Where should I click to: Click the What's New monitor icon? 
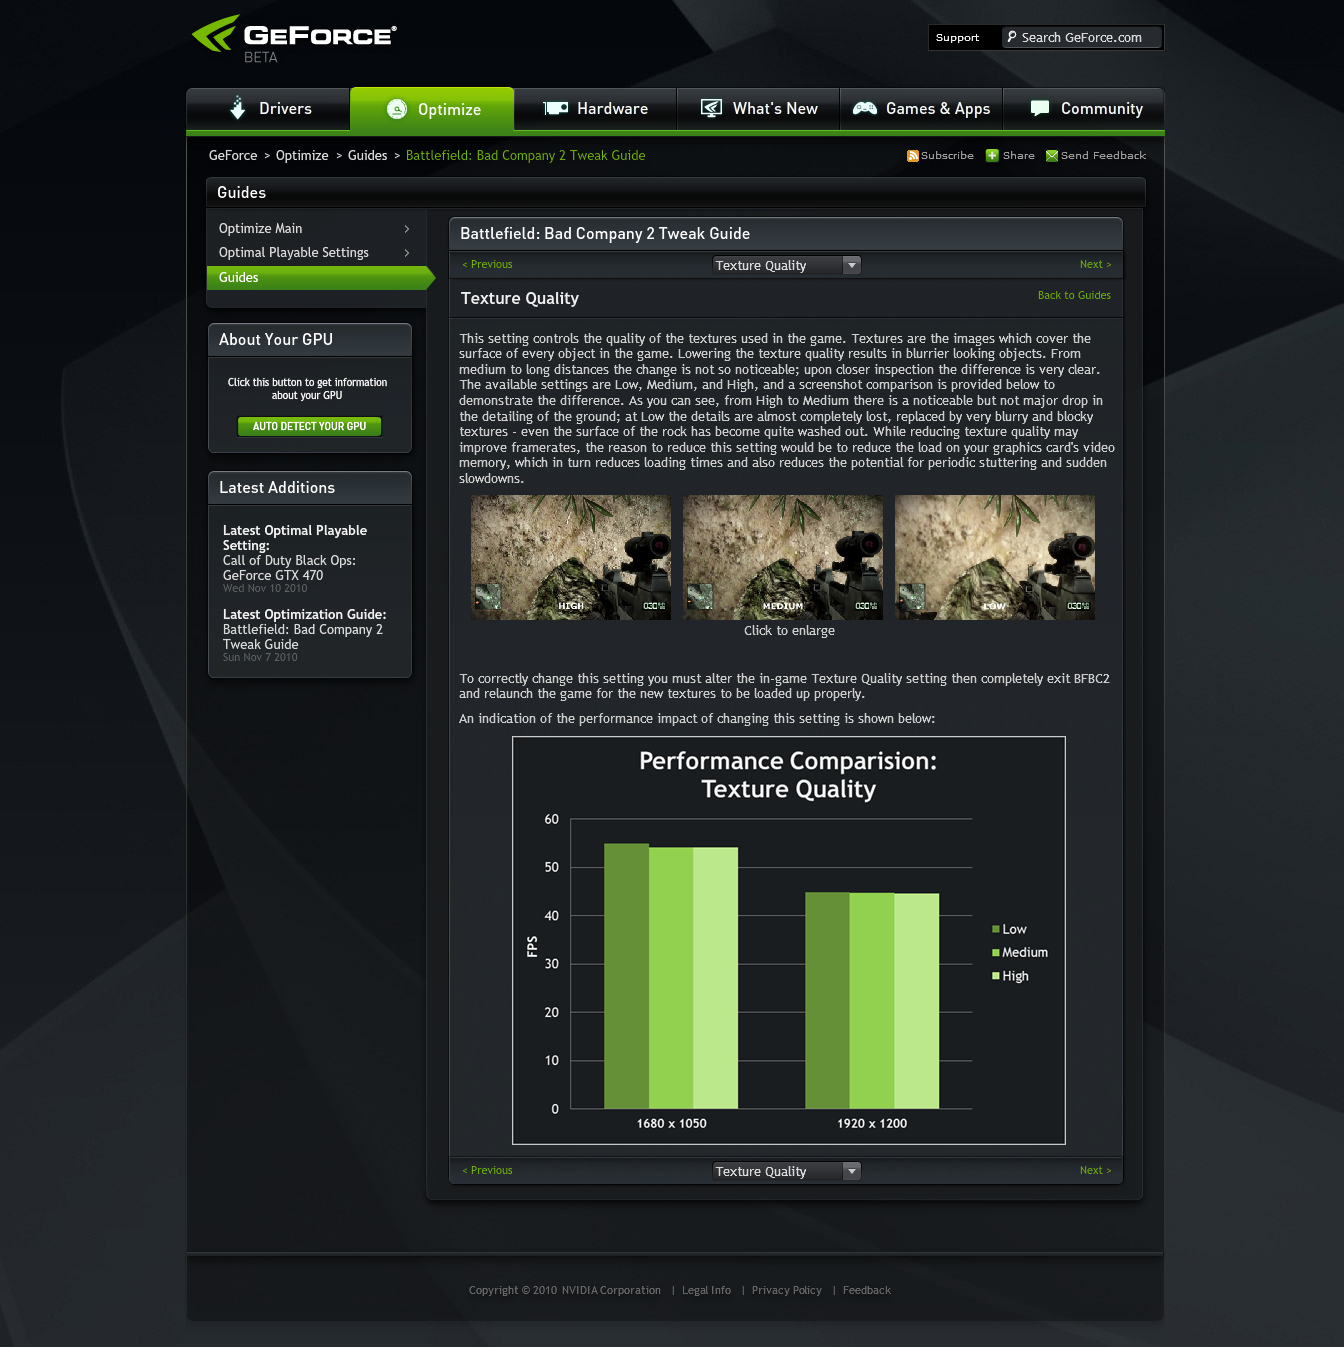pos(711,108)
